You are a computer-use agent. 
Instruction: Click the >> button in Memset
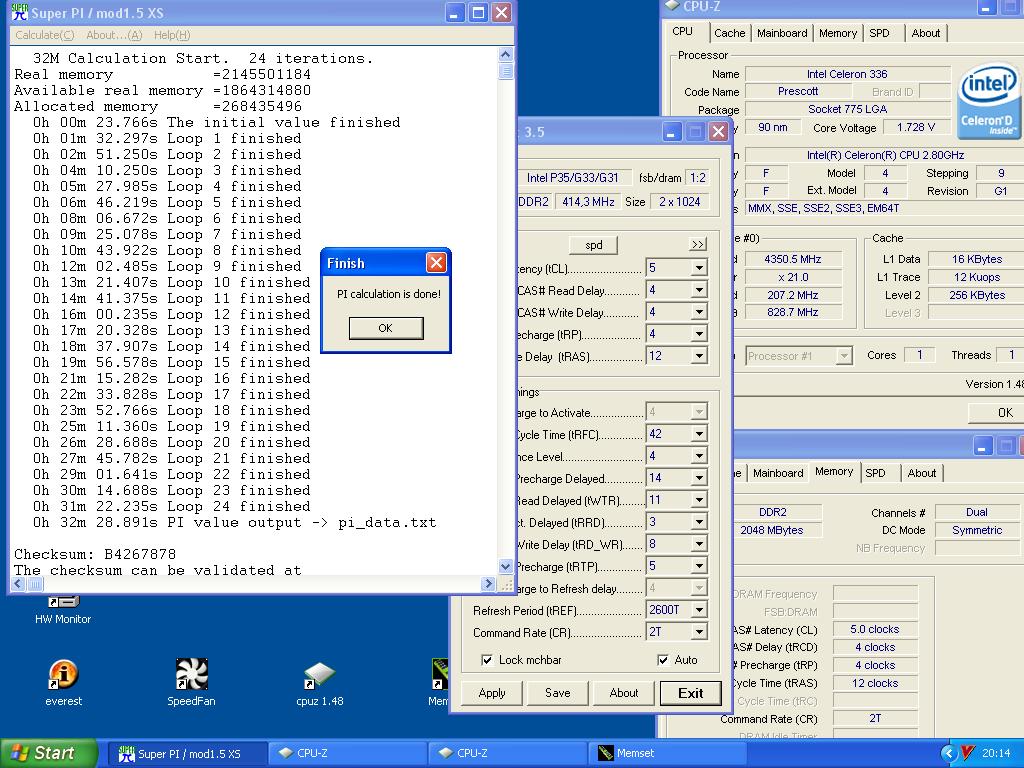pos(697,244)
